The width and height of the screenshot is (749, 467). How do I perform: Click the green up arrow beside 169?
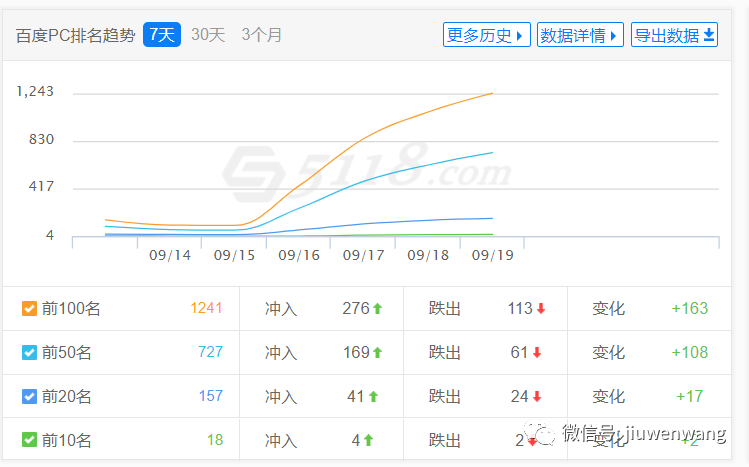point(378,353)
